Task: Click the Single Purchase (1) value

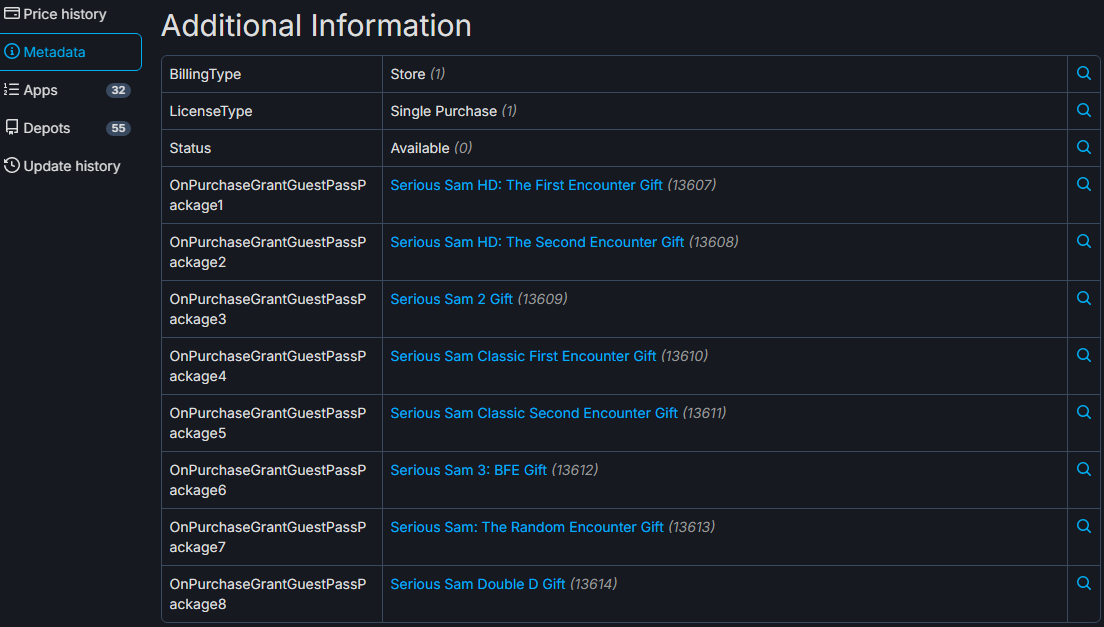Action: (x=453, y=111)
